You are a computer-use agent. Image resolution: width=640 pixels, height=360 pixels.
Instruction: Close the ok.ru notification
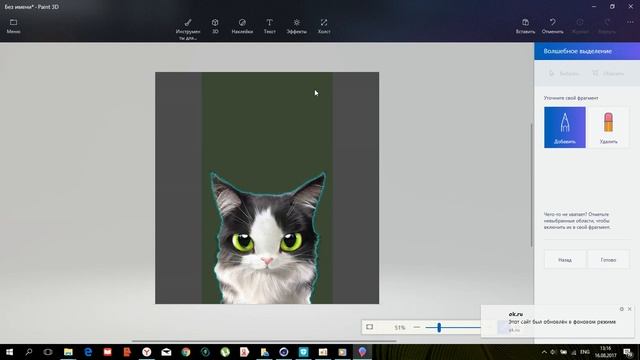coord(630,309)
